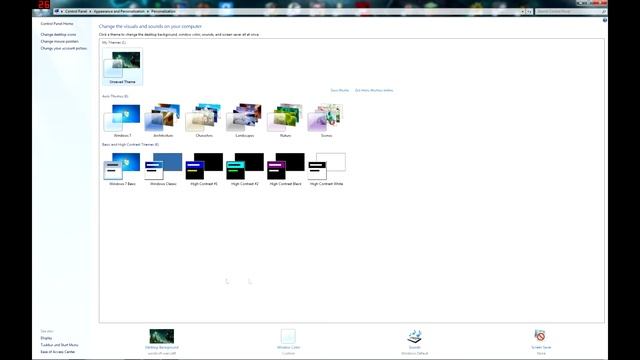Apply the Windows 7 Basic theme
This screenshot has height=360, width=640.
122,169
